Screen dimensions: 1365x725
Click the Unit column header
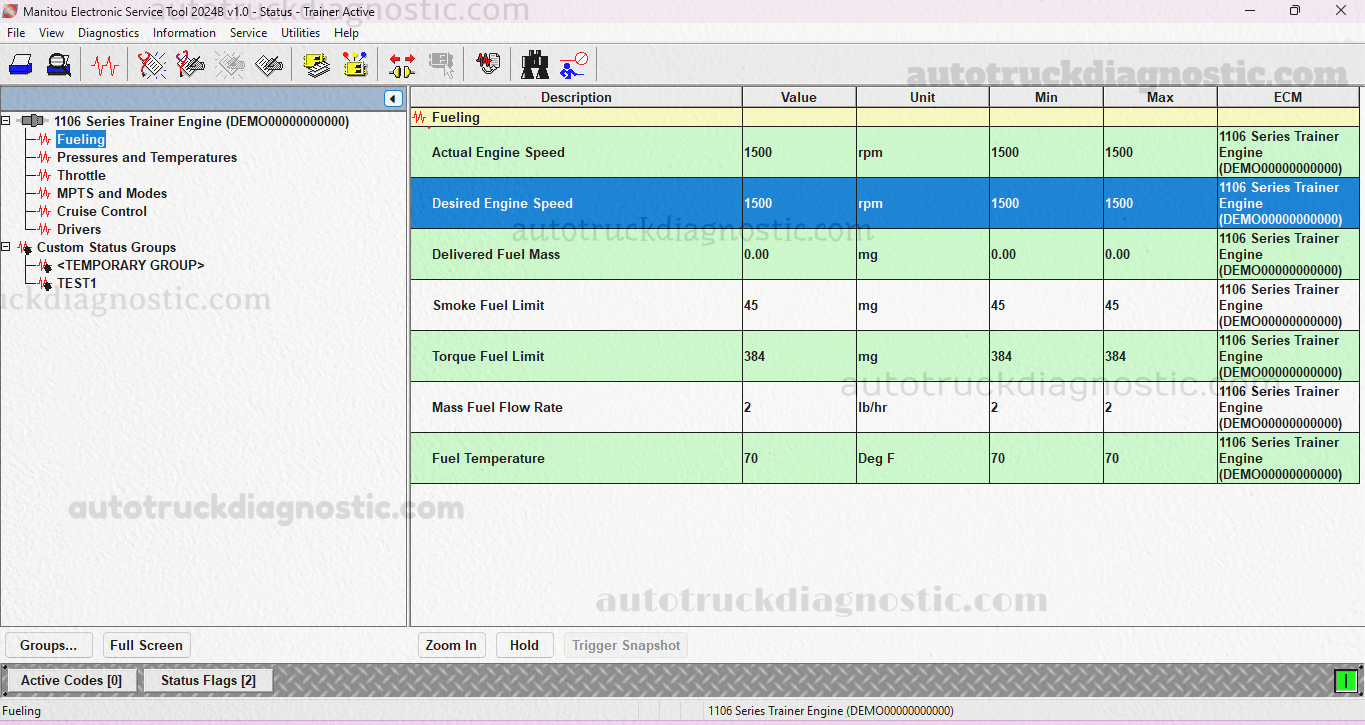coord(923,97)
